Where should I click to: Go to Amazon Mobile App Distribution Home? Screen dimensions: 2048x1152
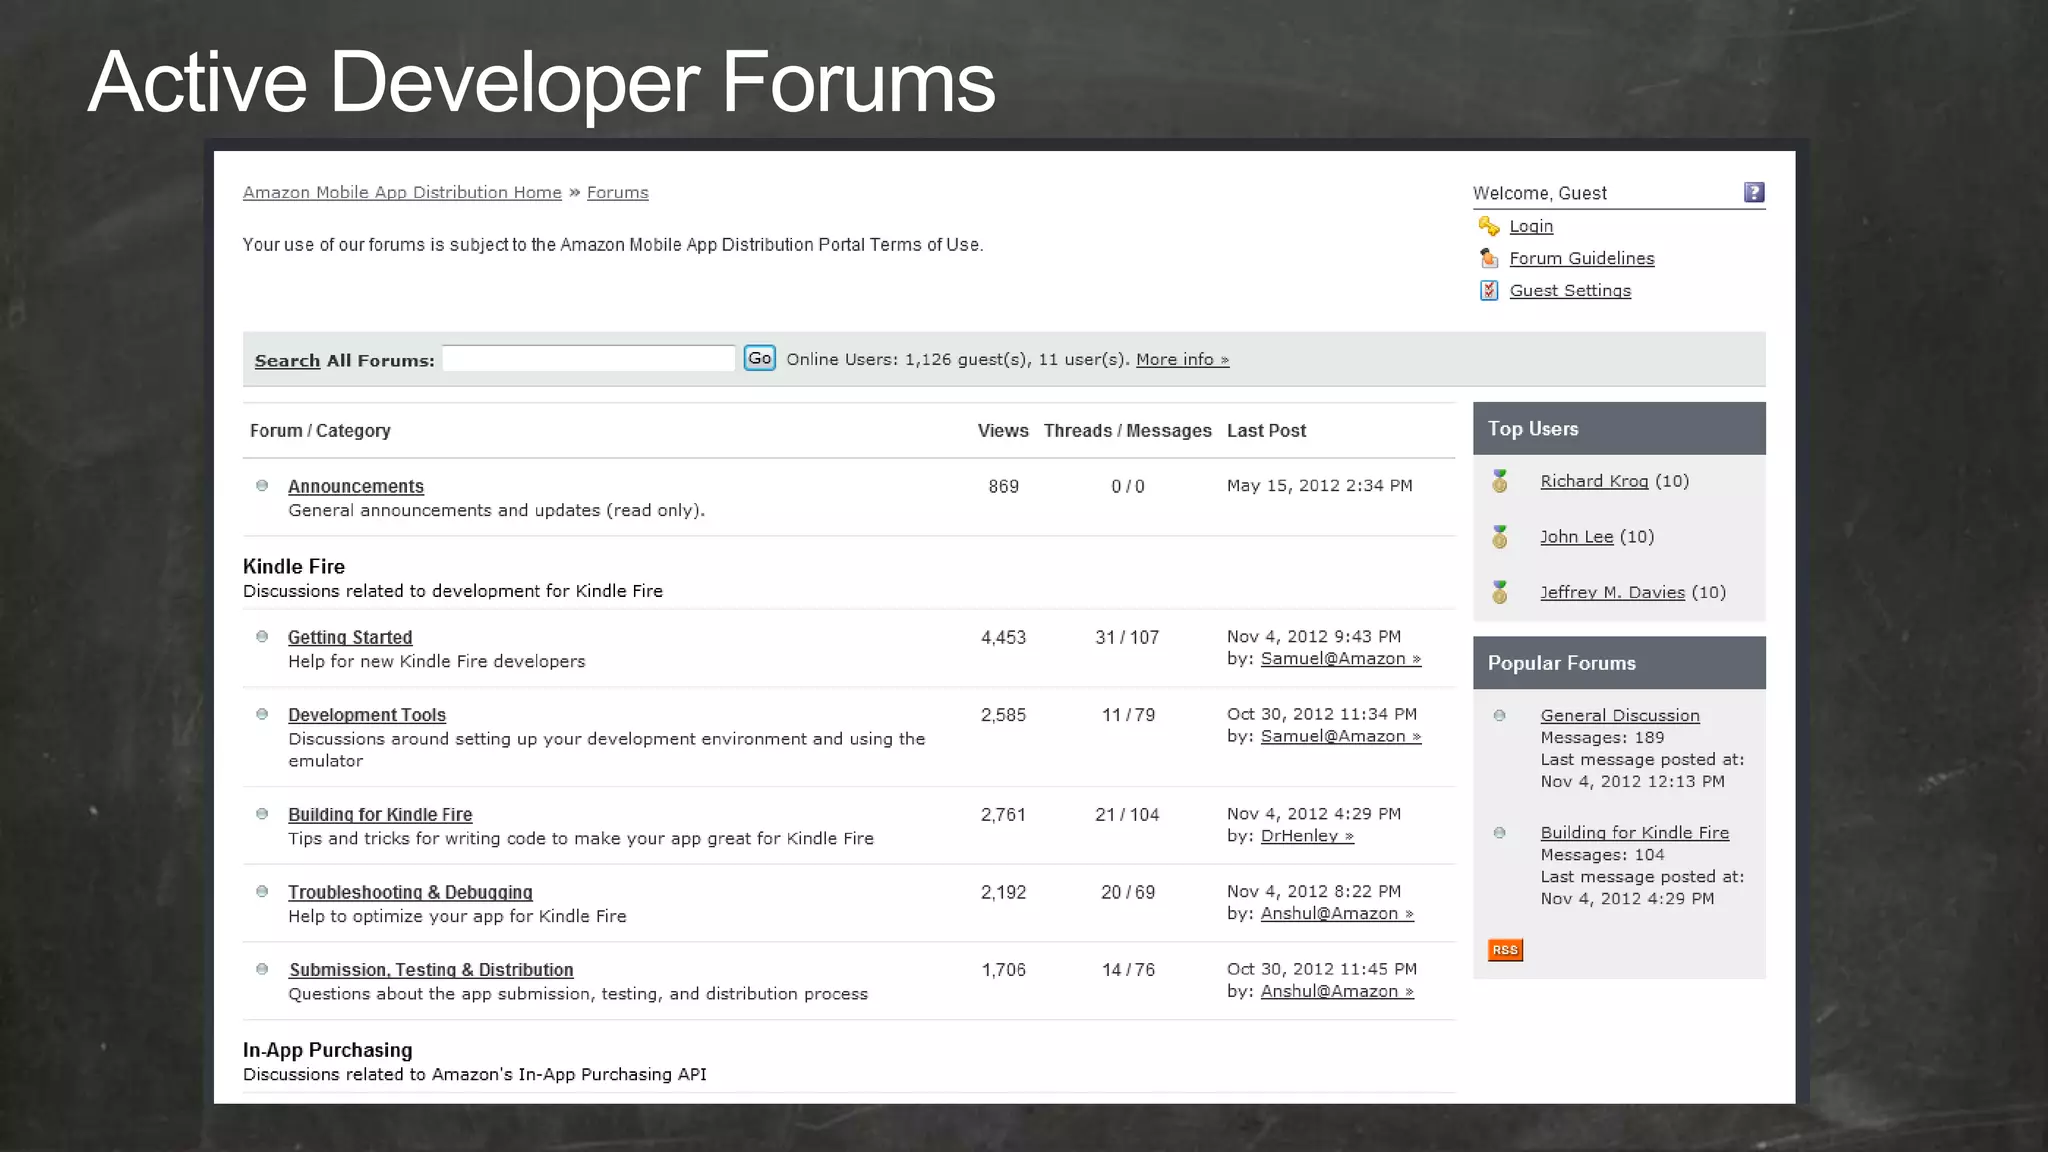click(402, 192)
